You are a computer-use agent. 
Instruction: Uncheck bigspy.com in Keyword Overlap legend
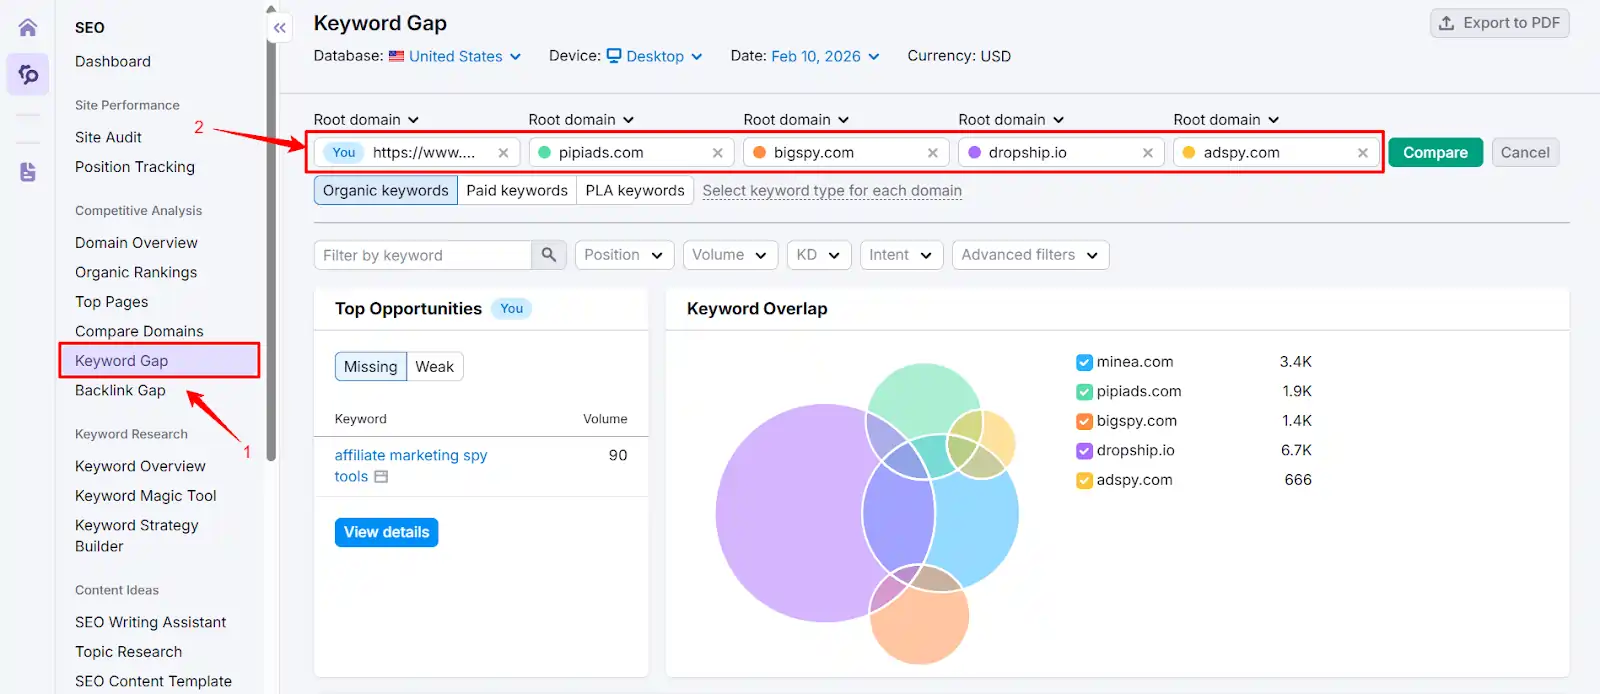1084,421
